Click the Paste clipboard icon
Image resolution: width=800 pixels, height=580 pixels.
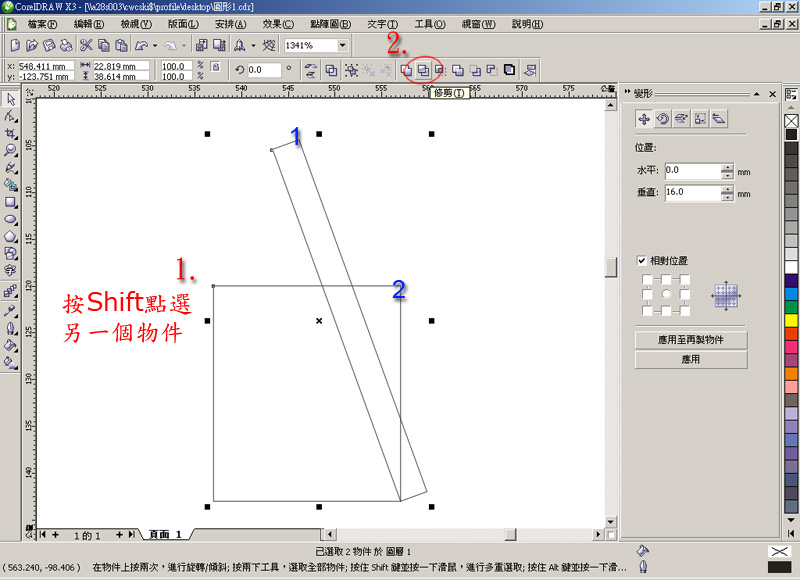pyautogui.click(x=121, y=45)
